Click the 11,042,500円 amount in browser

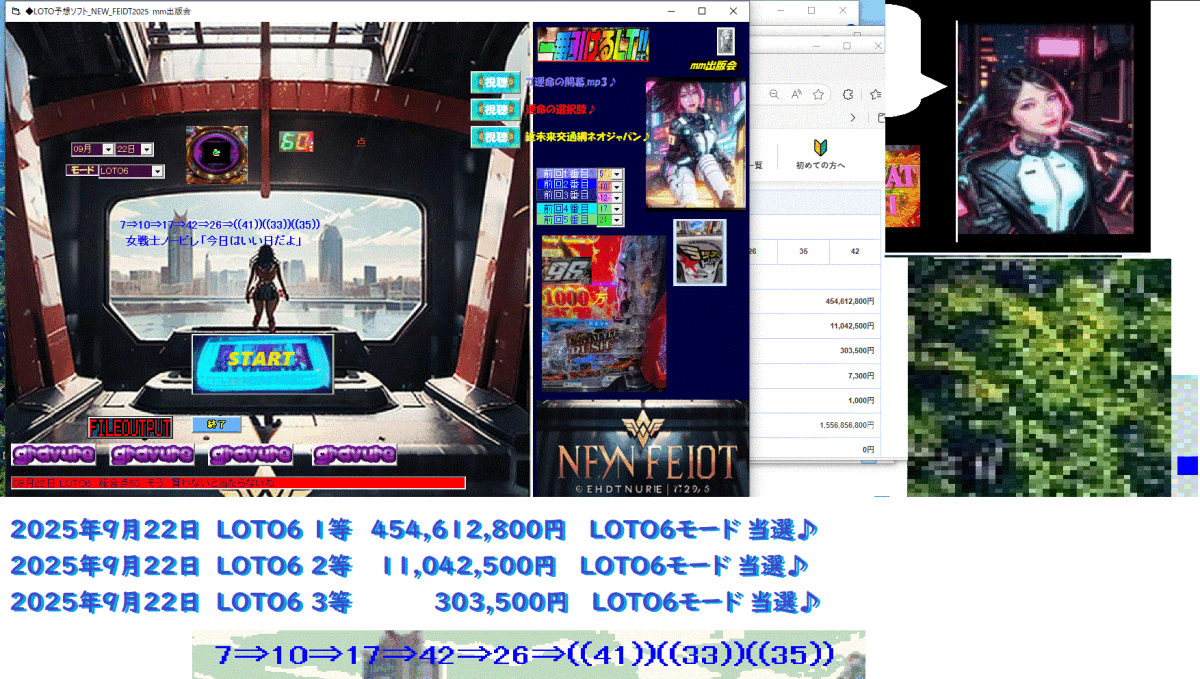[852, 326]
